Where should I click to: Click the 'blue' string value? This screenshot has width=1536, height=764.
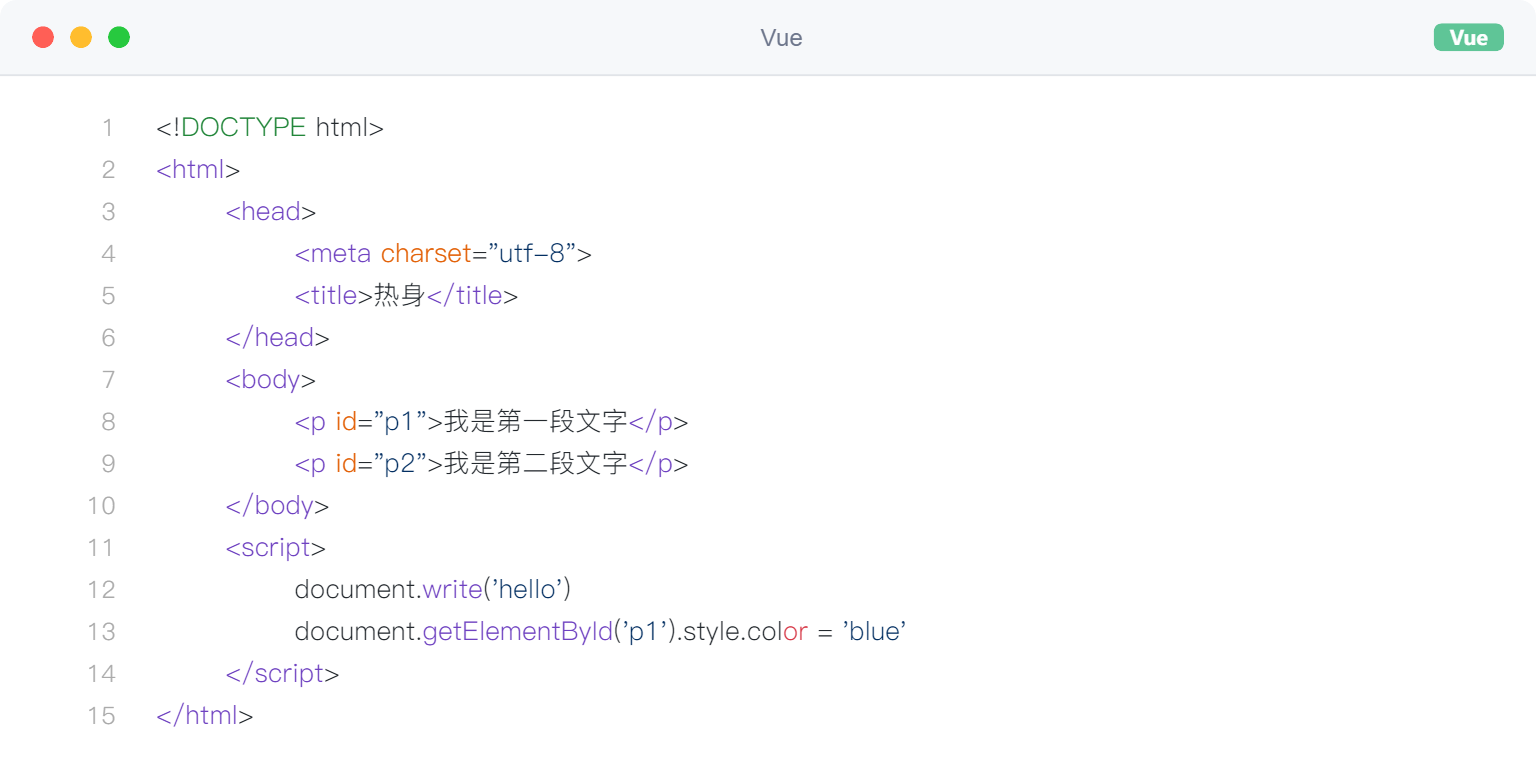point(874,632)
